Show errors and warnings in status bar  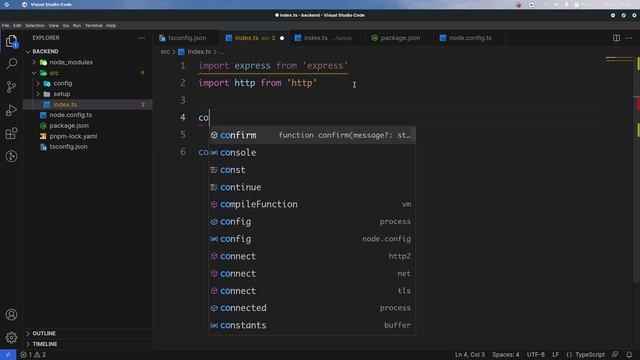(33, 355)
